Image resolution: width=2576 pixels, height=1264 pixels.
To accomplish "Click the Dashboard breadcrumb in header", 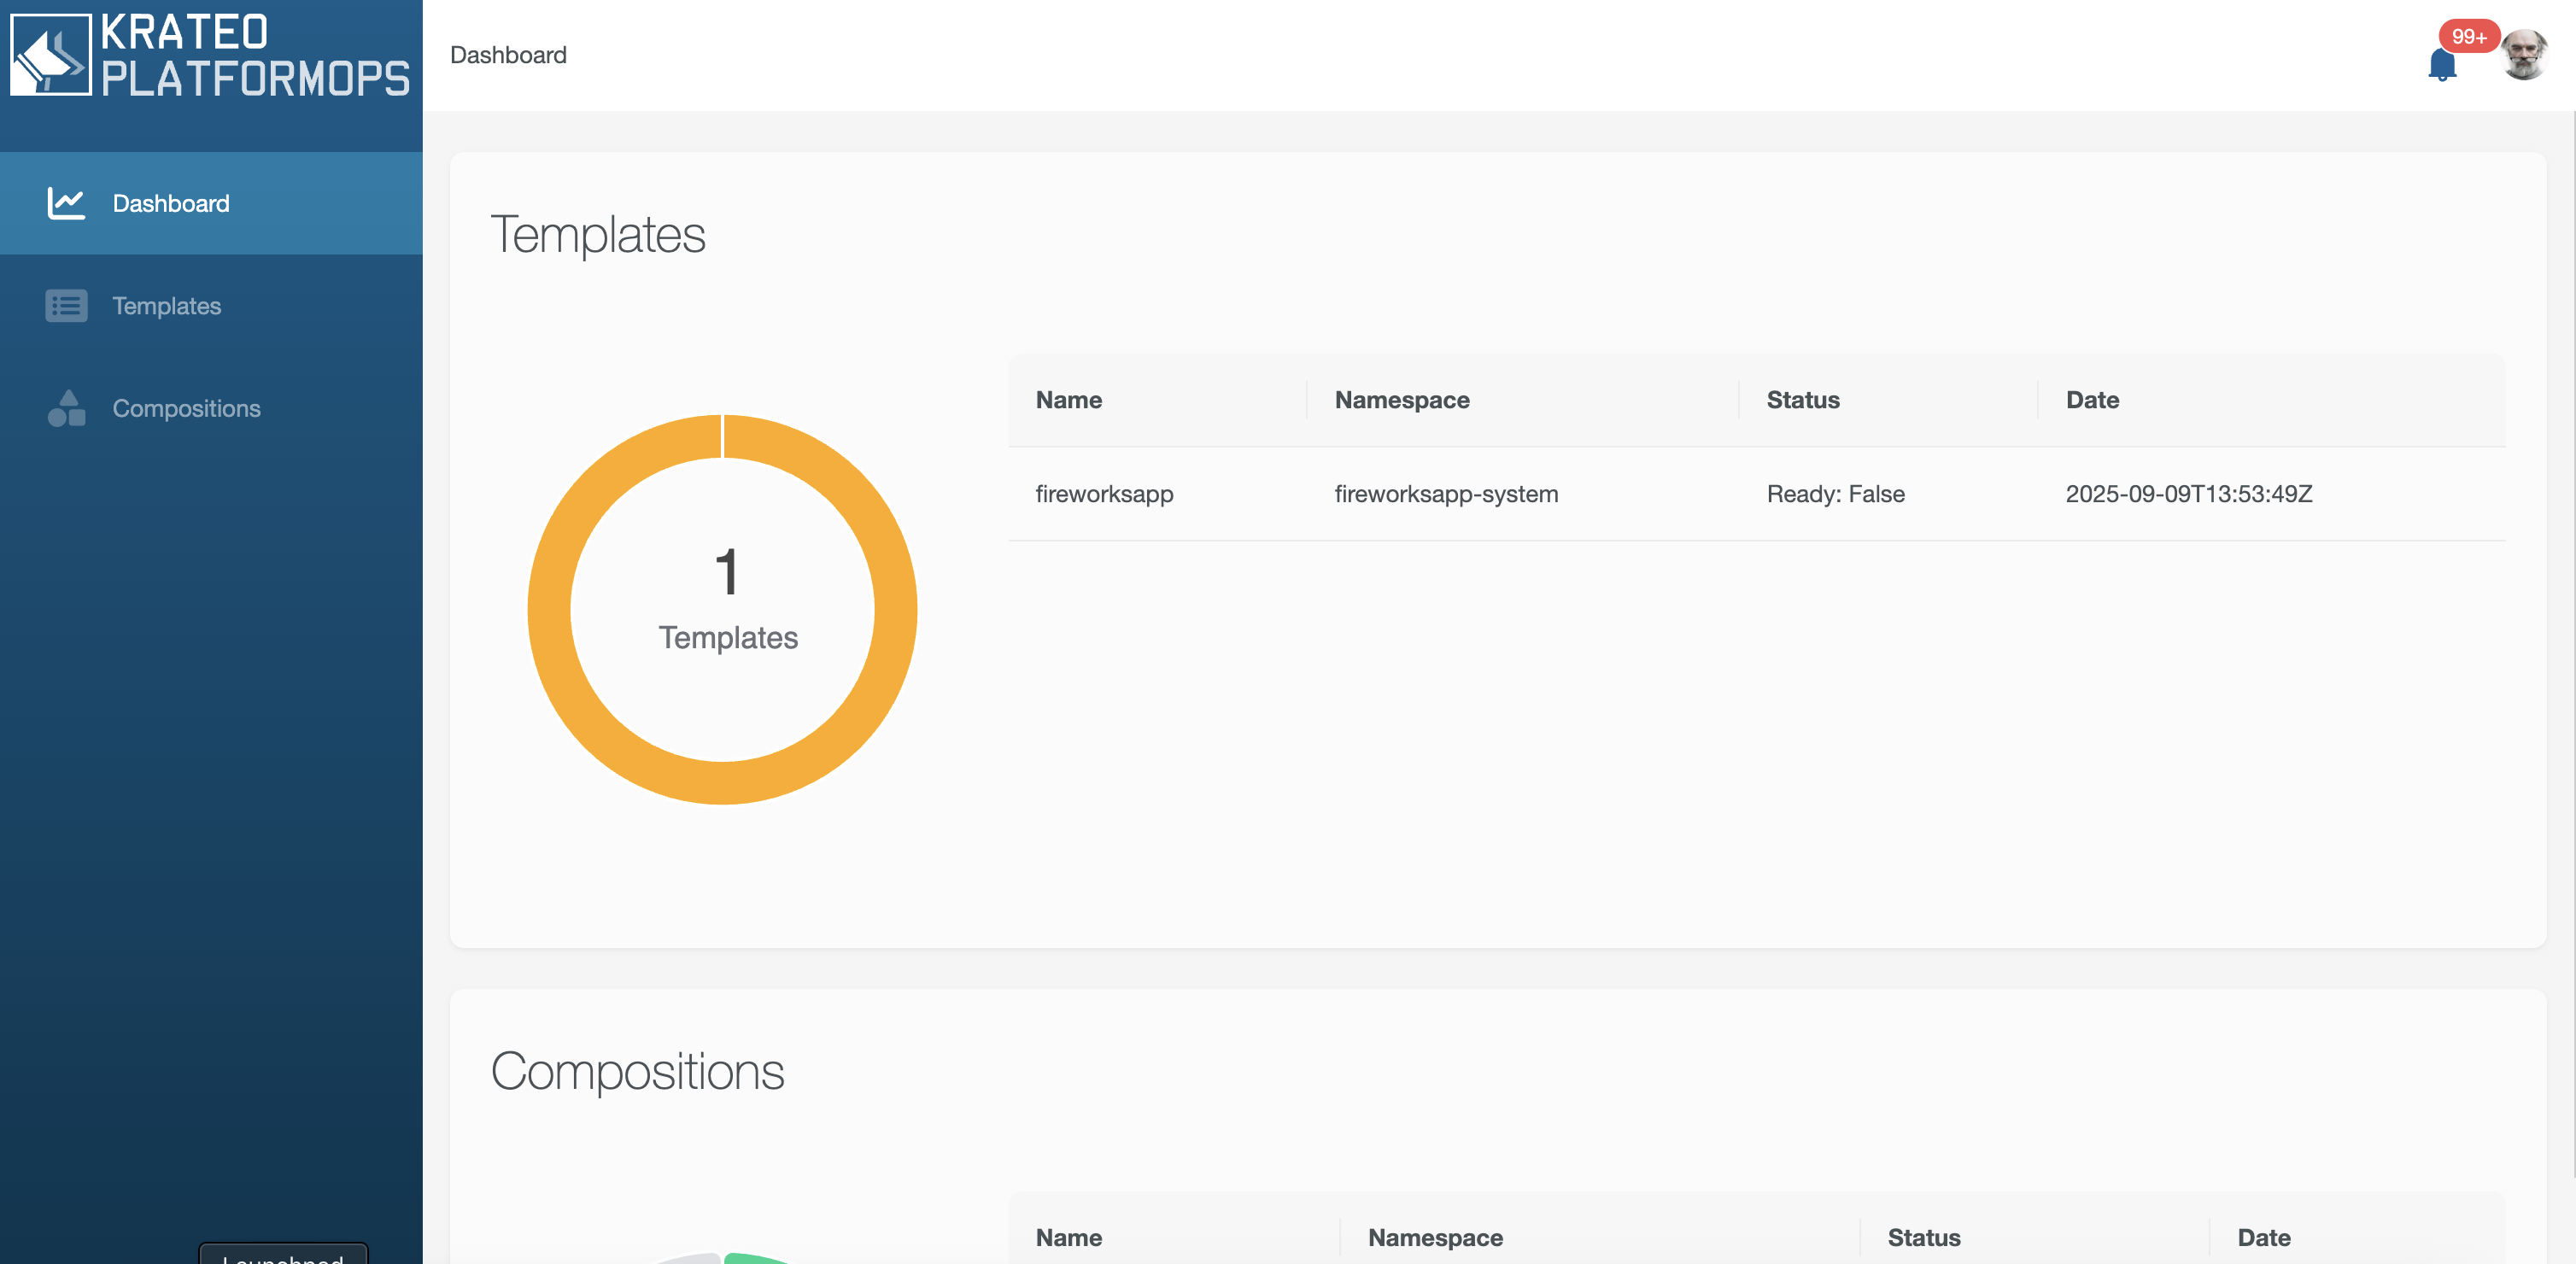I will point(508,55).
